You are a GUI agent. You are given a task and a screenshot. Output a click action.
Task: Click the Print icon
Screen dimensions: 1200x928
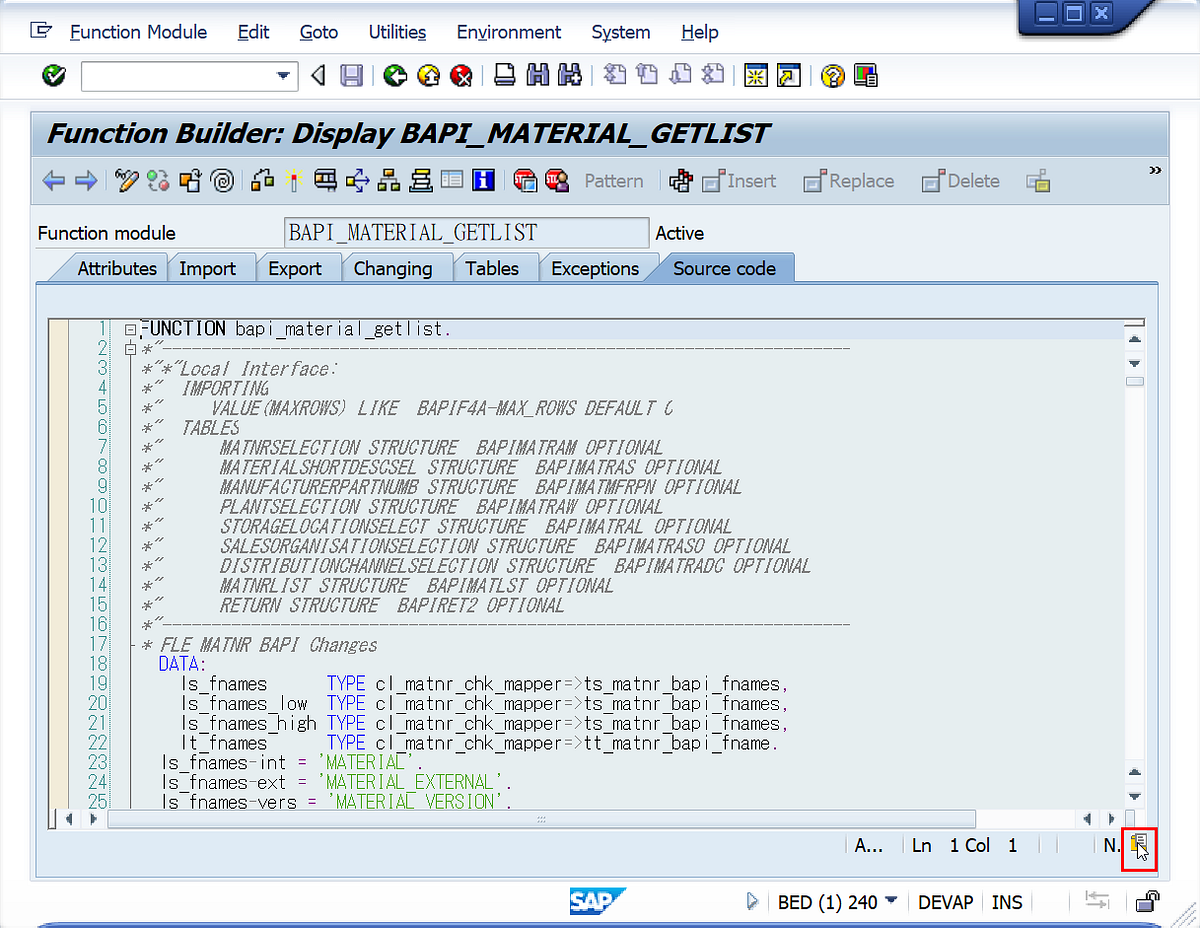(505, 75)
